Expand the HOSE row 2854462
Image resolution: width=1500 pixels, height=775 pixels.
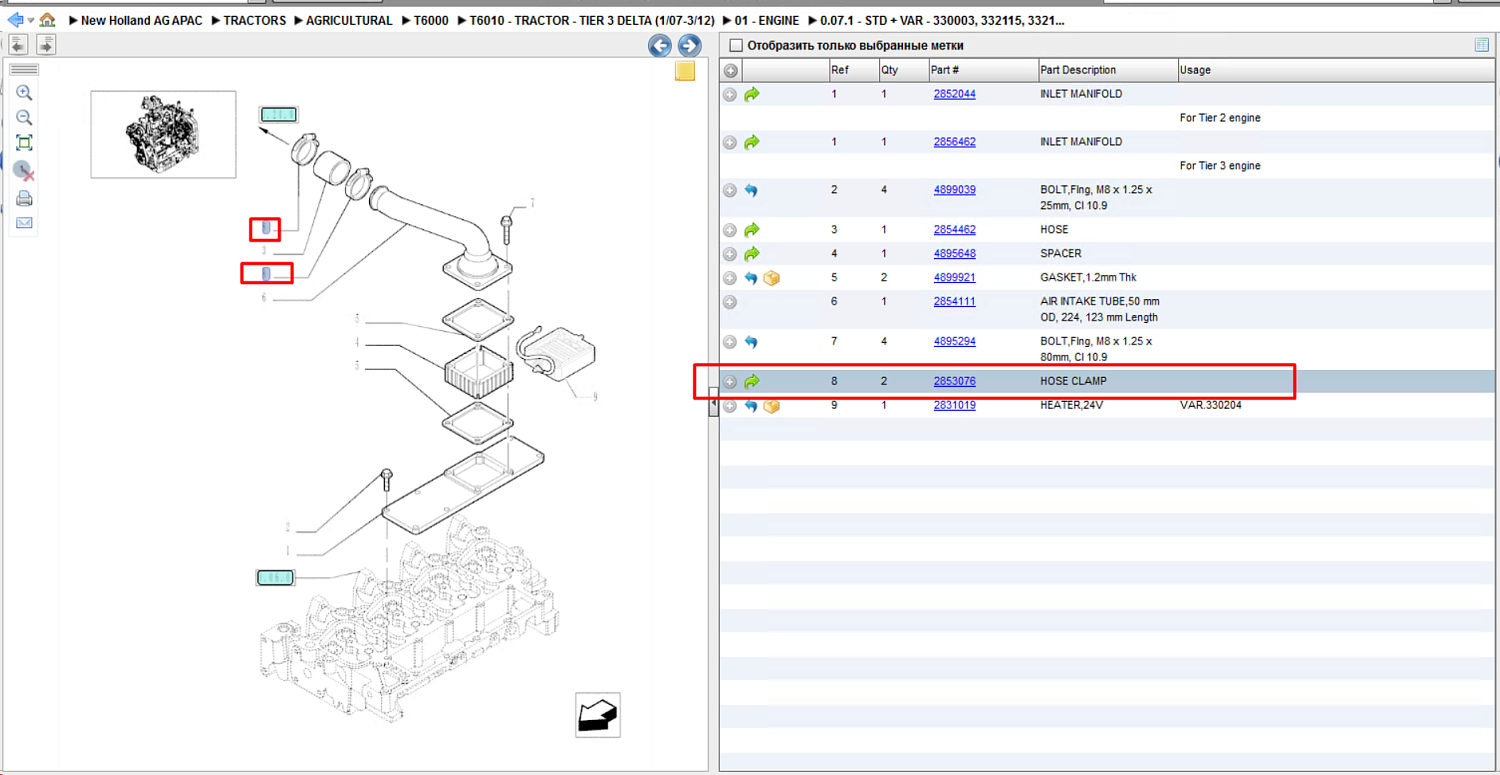730,230
